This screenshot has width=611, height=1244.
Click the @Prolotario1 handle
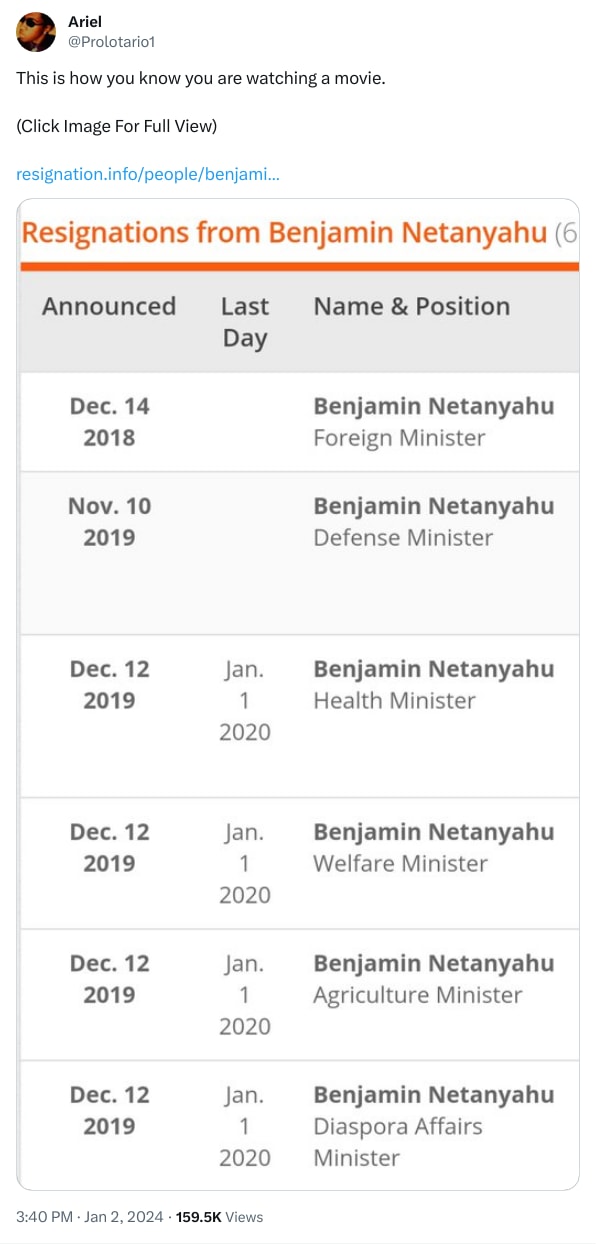(x=111, y=42)
